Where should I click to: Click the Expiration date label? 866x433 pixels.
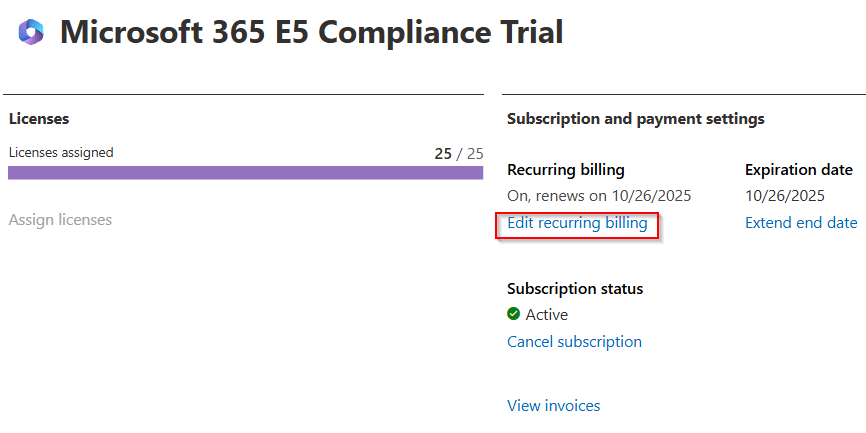[x=798, y=170]
